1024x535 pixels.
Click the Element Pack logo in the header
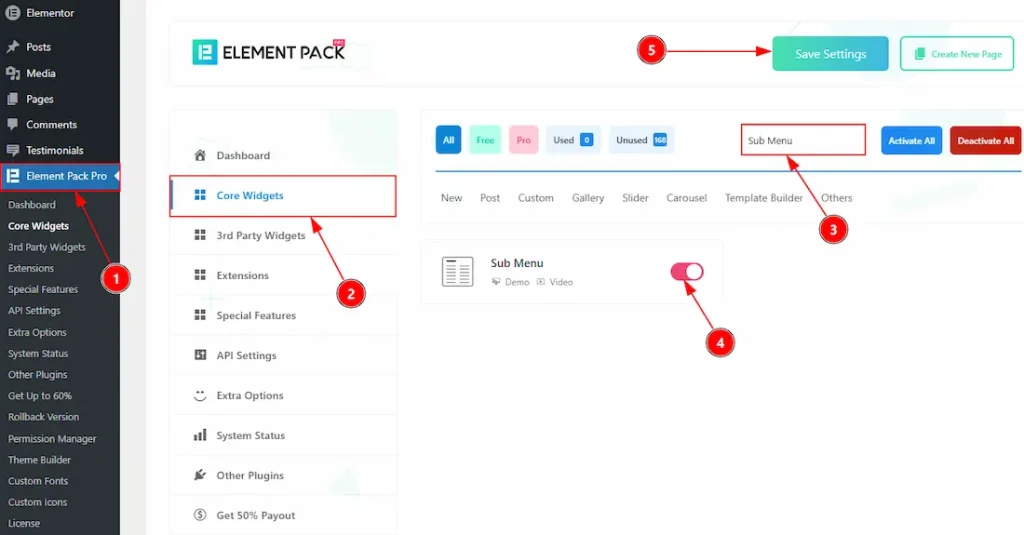pyautogui.click(x=268, y=52)
